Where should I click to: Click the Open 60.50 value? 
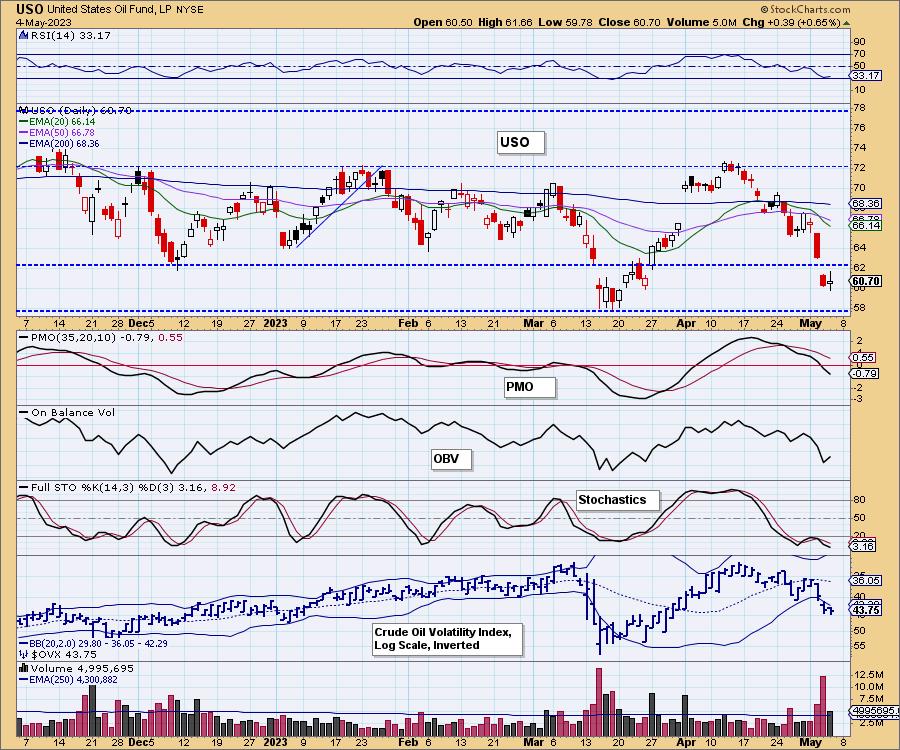click(443, 22)
